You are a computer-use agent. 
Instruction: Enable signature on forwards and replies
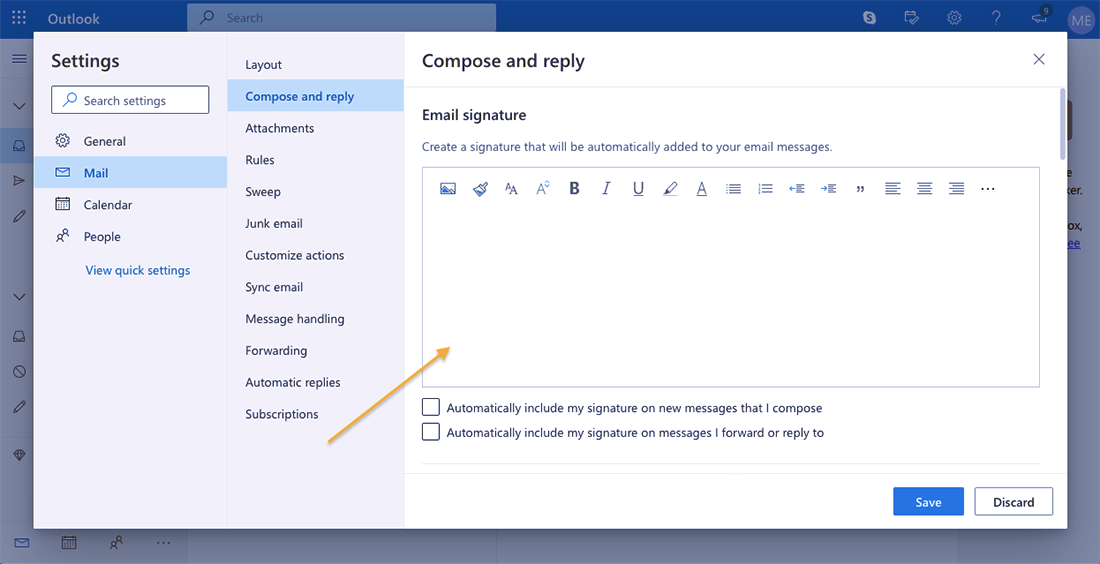[x=431, y=432]
